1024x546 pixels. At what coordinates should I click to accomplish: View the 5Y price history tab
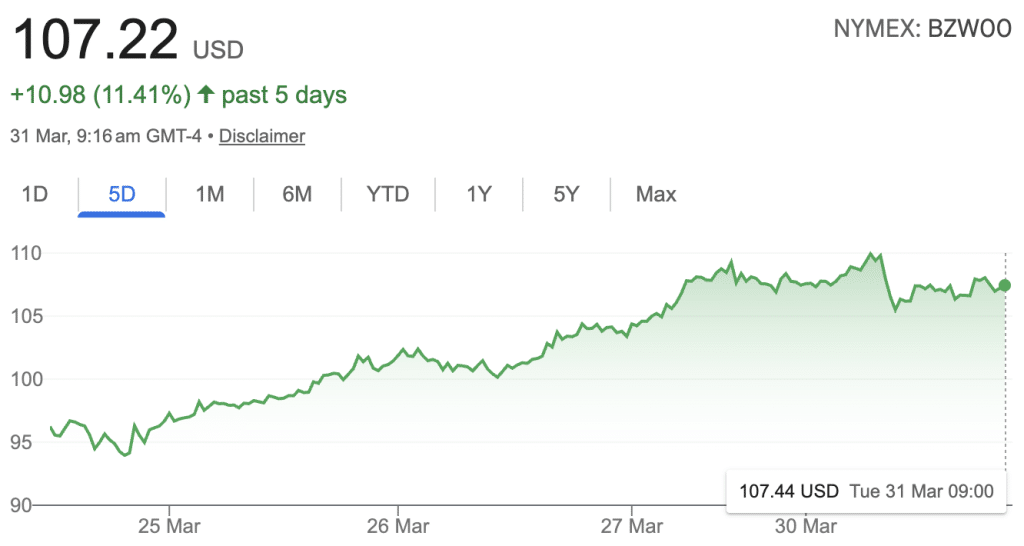[566, 194]
